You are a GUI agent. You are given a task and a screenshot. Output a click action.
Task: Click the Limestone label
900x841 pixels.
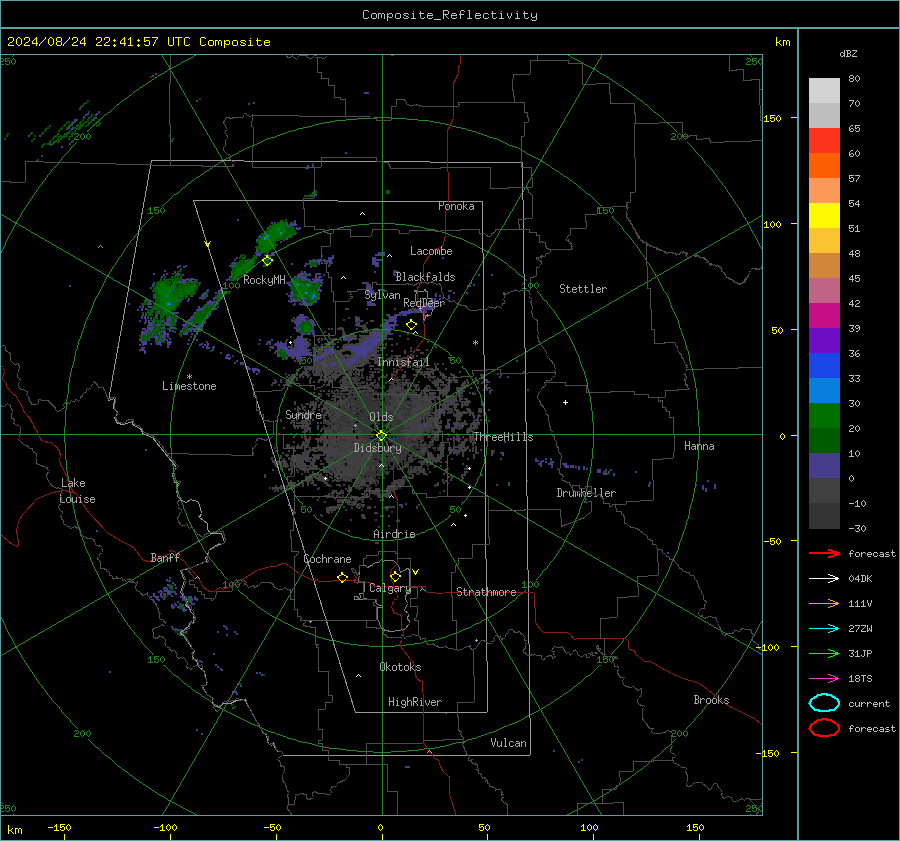click(189, 386)
